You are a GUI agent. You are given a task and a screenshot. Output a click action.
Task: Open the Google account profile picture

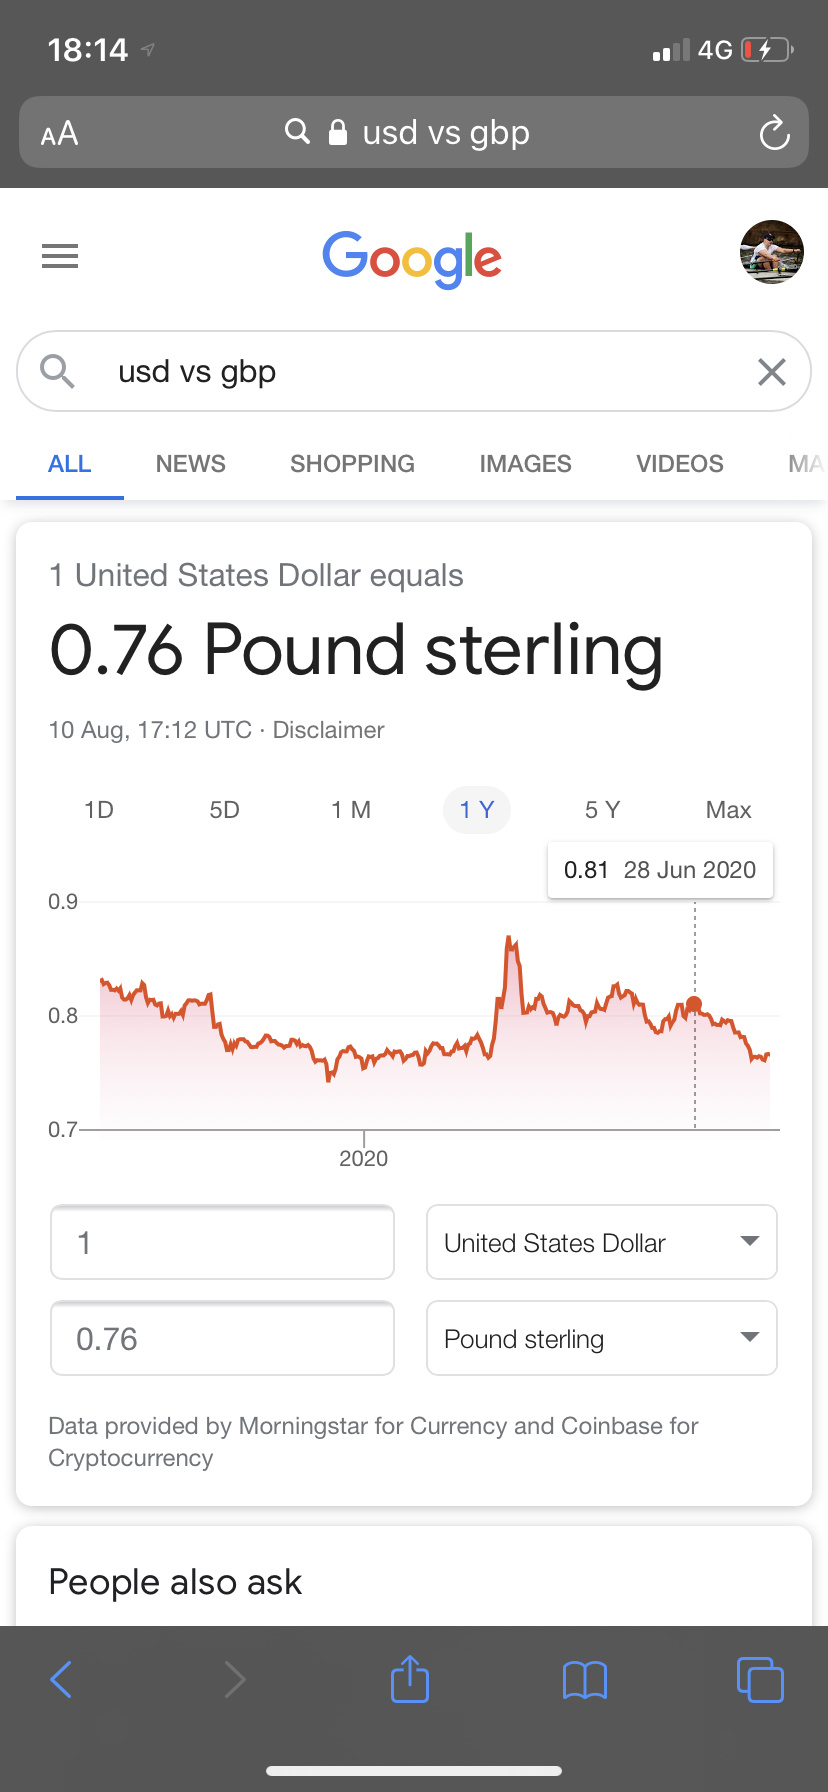point(771,252)
